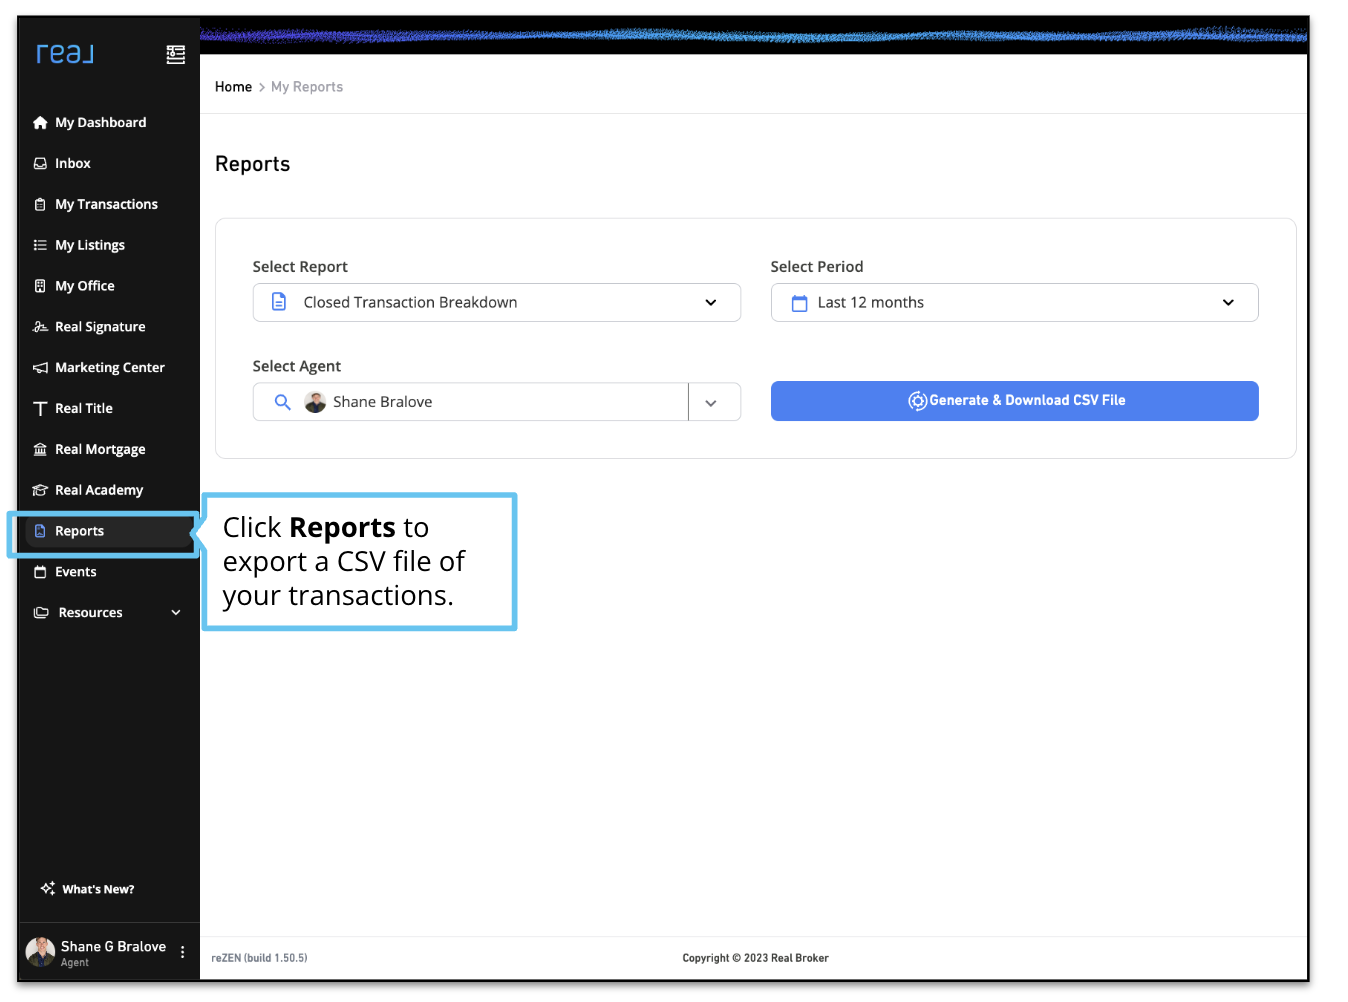The height and width of the screenshot is (1002, 1348).
Task: Click the bank icon beside Real Mortgage
Action: [40, 450]
